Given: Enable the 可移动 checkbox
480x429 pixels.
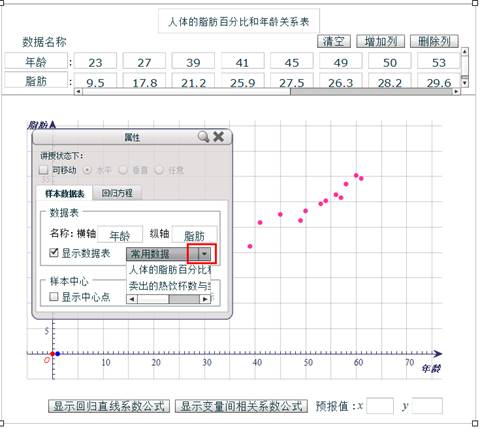Looking at the screenshot, I should (x=44, y=170).
